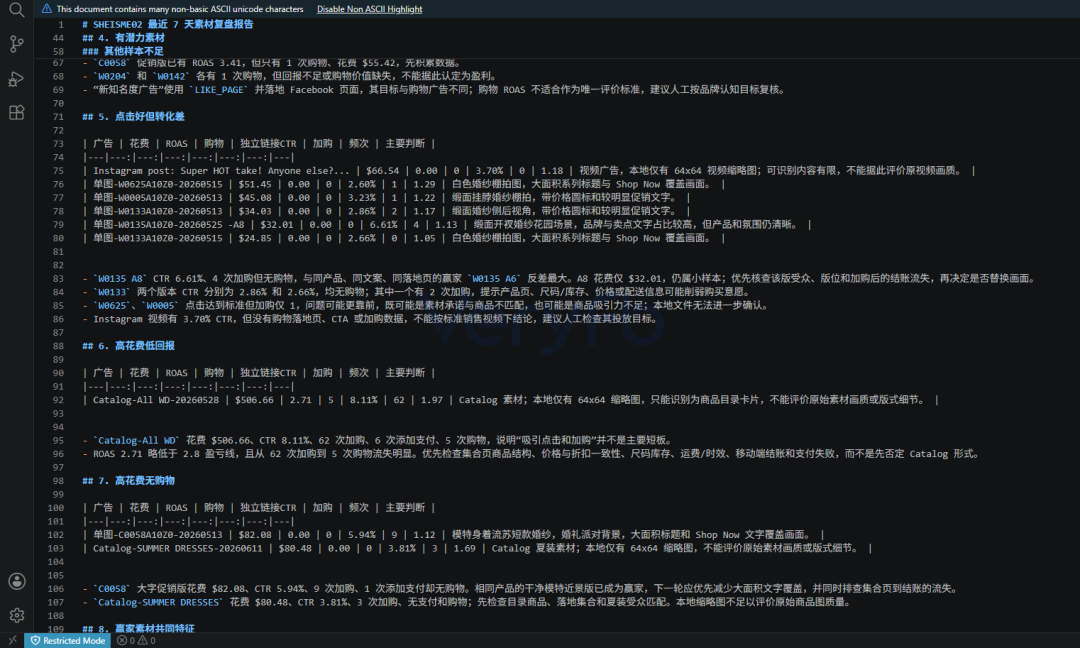Open the Problems errors and warnings indicator
Viewport: 1080px width, 648px height.
pyautogui.click(x=136, y=640)
